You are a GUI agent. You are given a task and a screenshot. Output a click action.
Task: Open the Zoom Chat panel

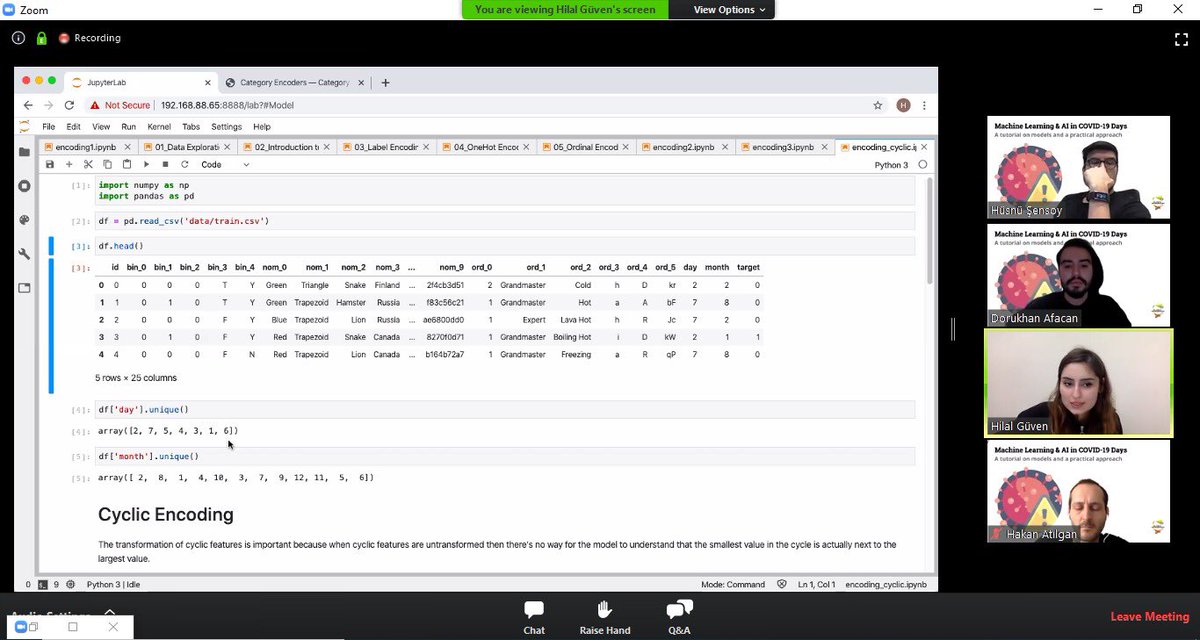coord(534,617)
